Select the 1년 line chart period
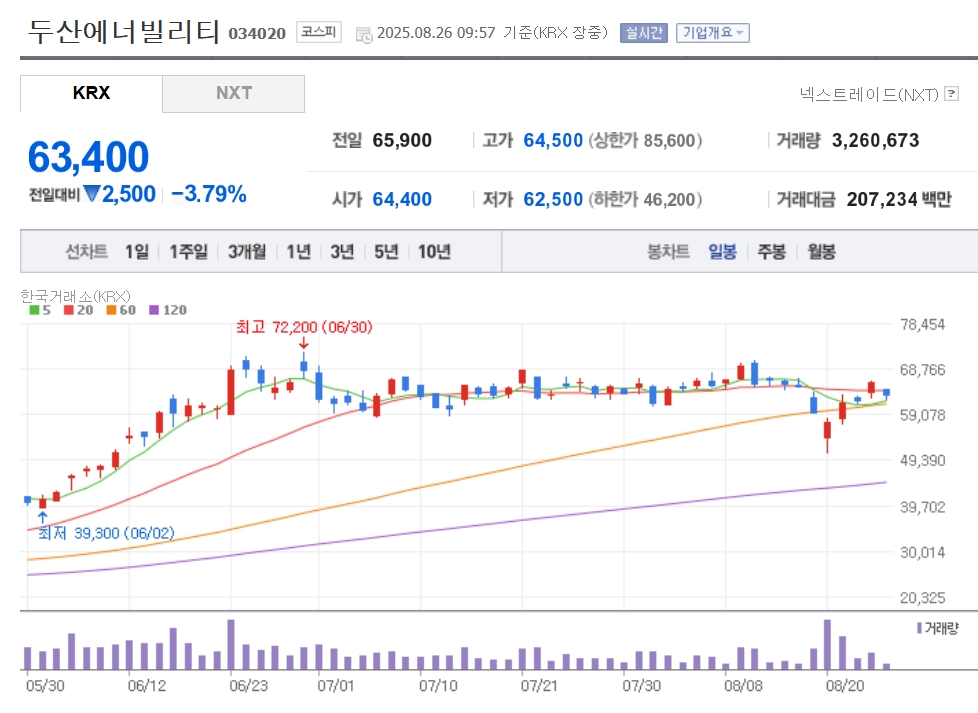Viewport: 978px width, 713px height. coord(299,251)
